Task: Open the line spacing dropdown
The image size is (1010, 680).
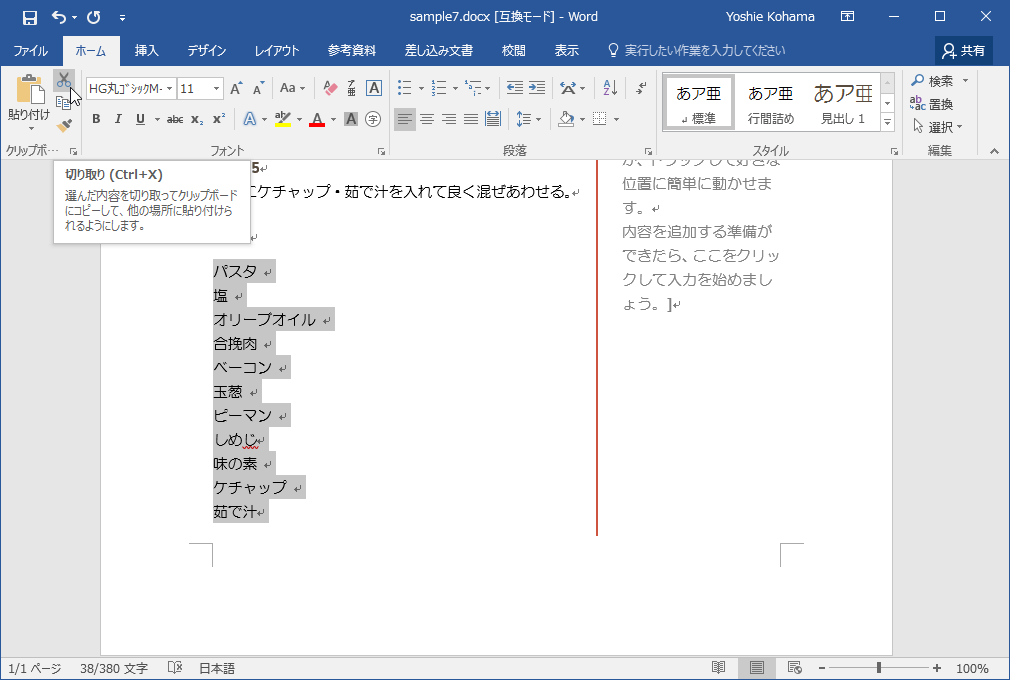Action: click(x=529, y=119)
